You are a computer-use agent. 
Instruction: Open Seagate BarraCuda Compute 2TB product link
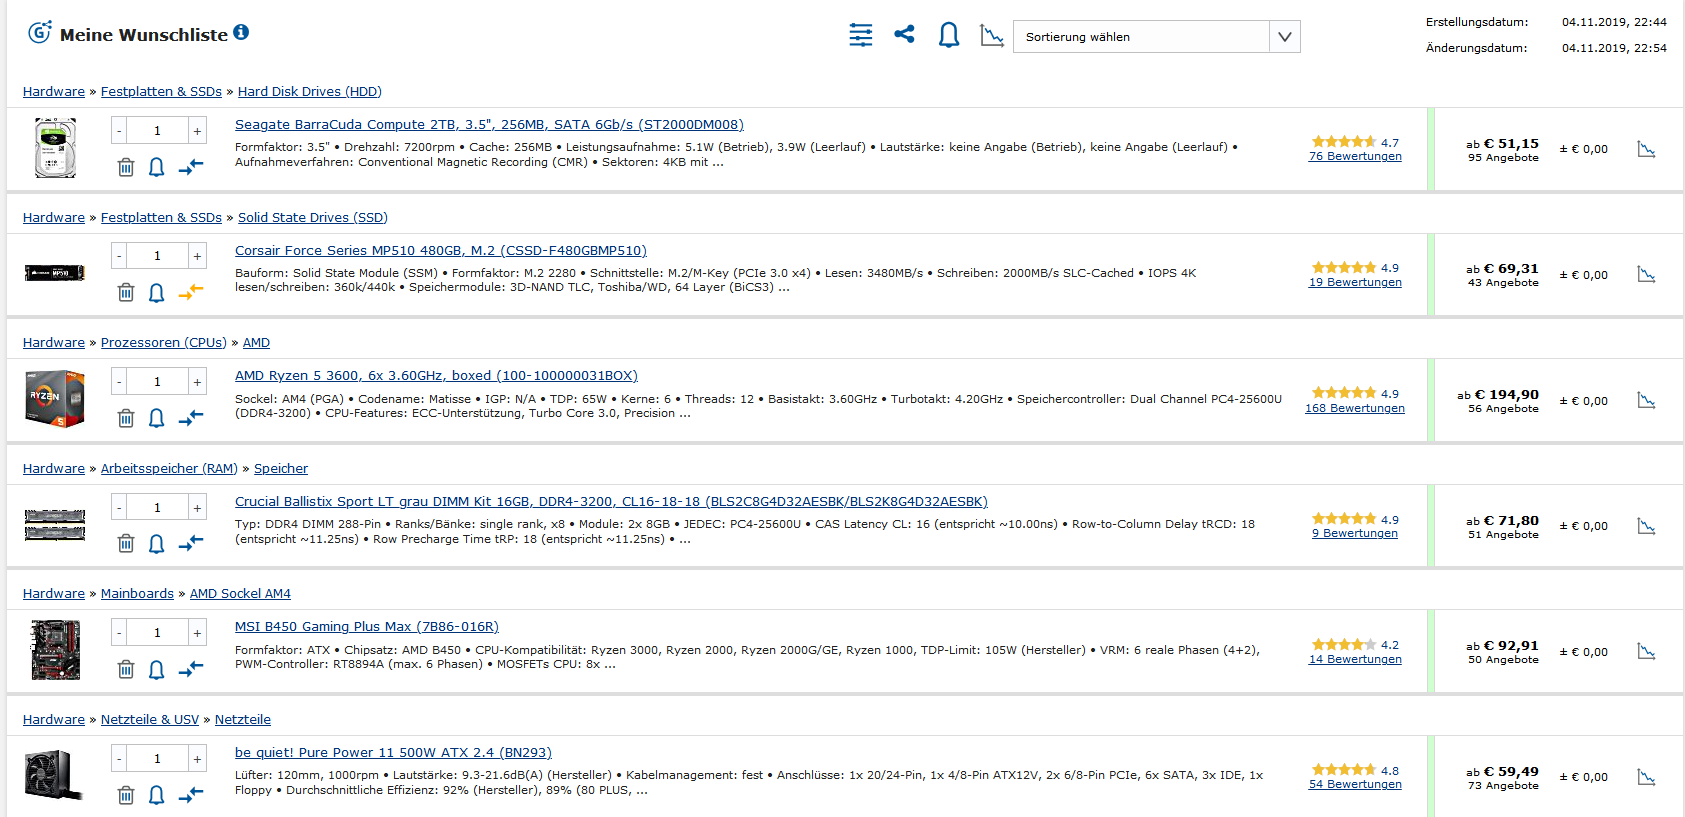pyautogui.click(x=489, y=125)
